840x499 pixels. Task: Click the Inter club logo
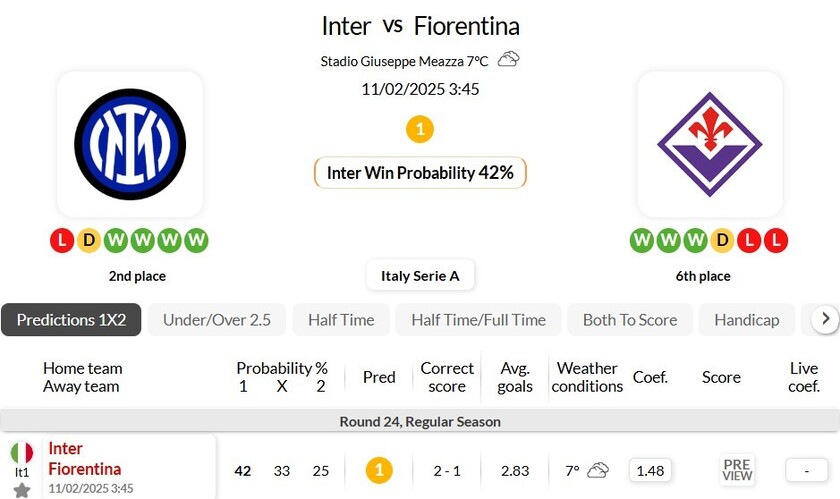tap(130, 144)
